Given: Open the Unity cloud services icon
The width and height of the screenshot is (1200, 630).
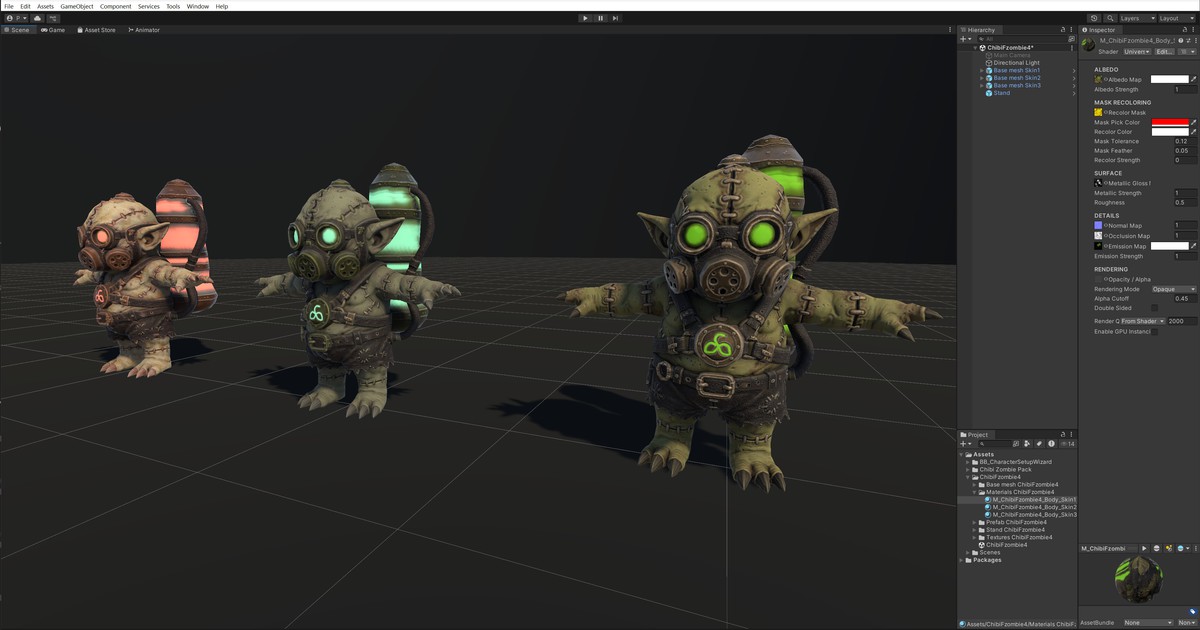Looking at the screenshot, I should (38, 18).
